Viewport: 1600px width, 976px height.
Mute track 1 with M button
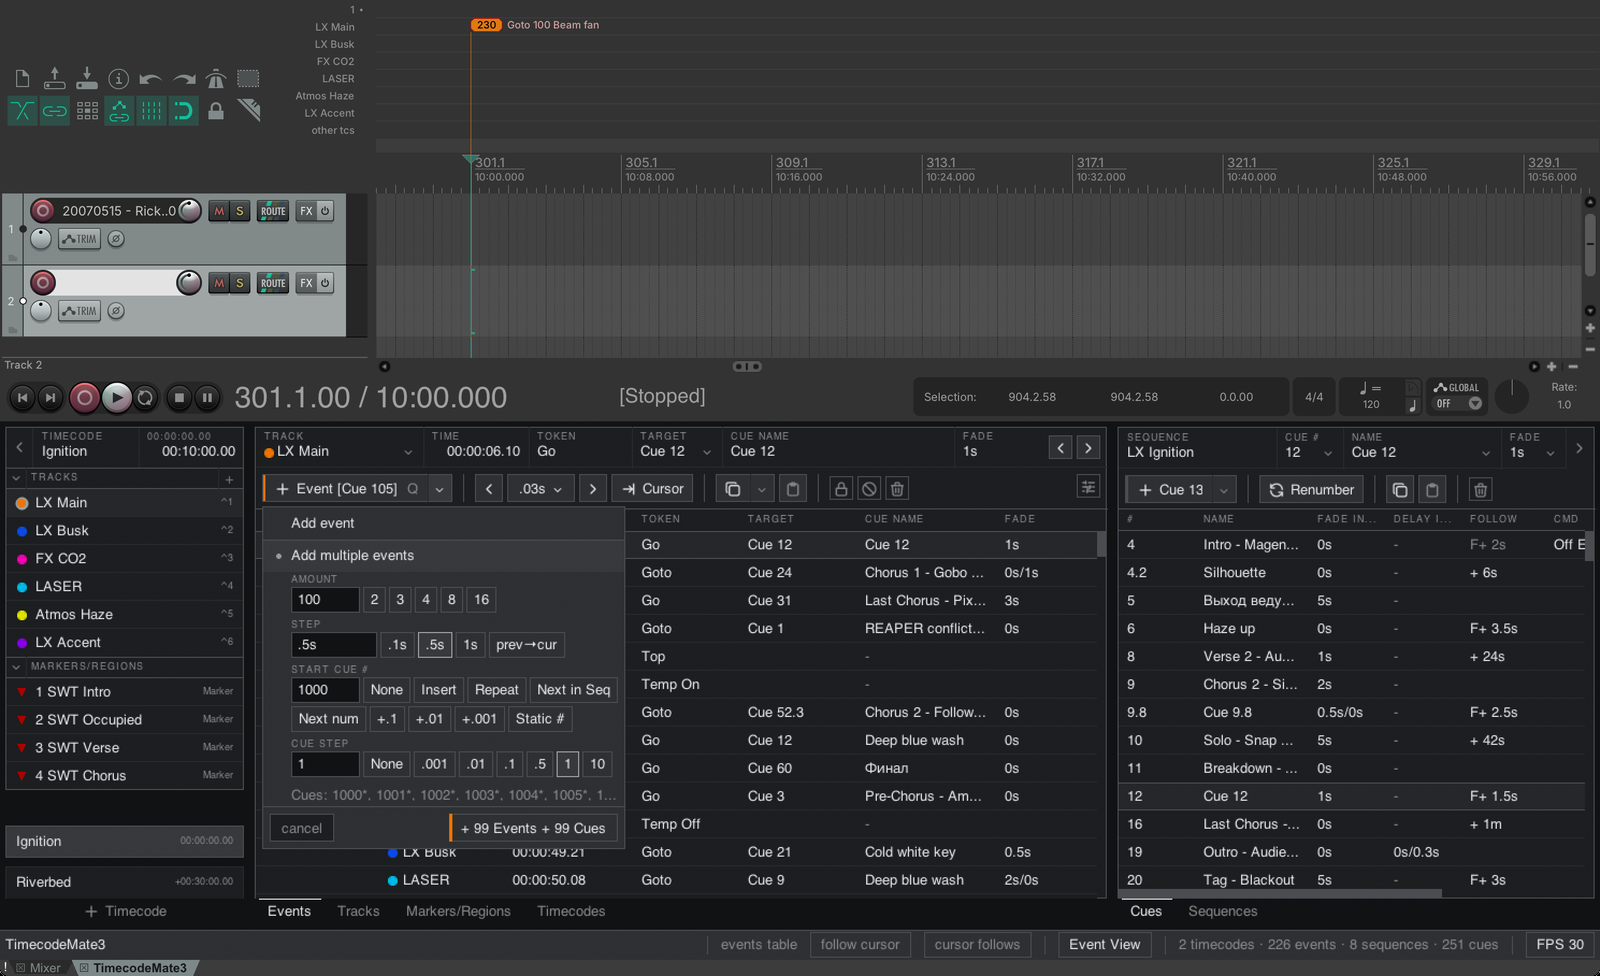(x=218, y=211)
